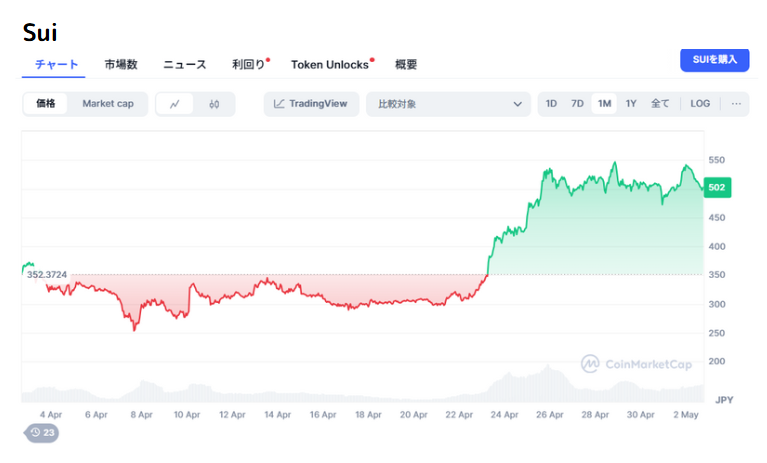Select the 1Y time range

click(x=631, y=104)
